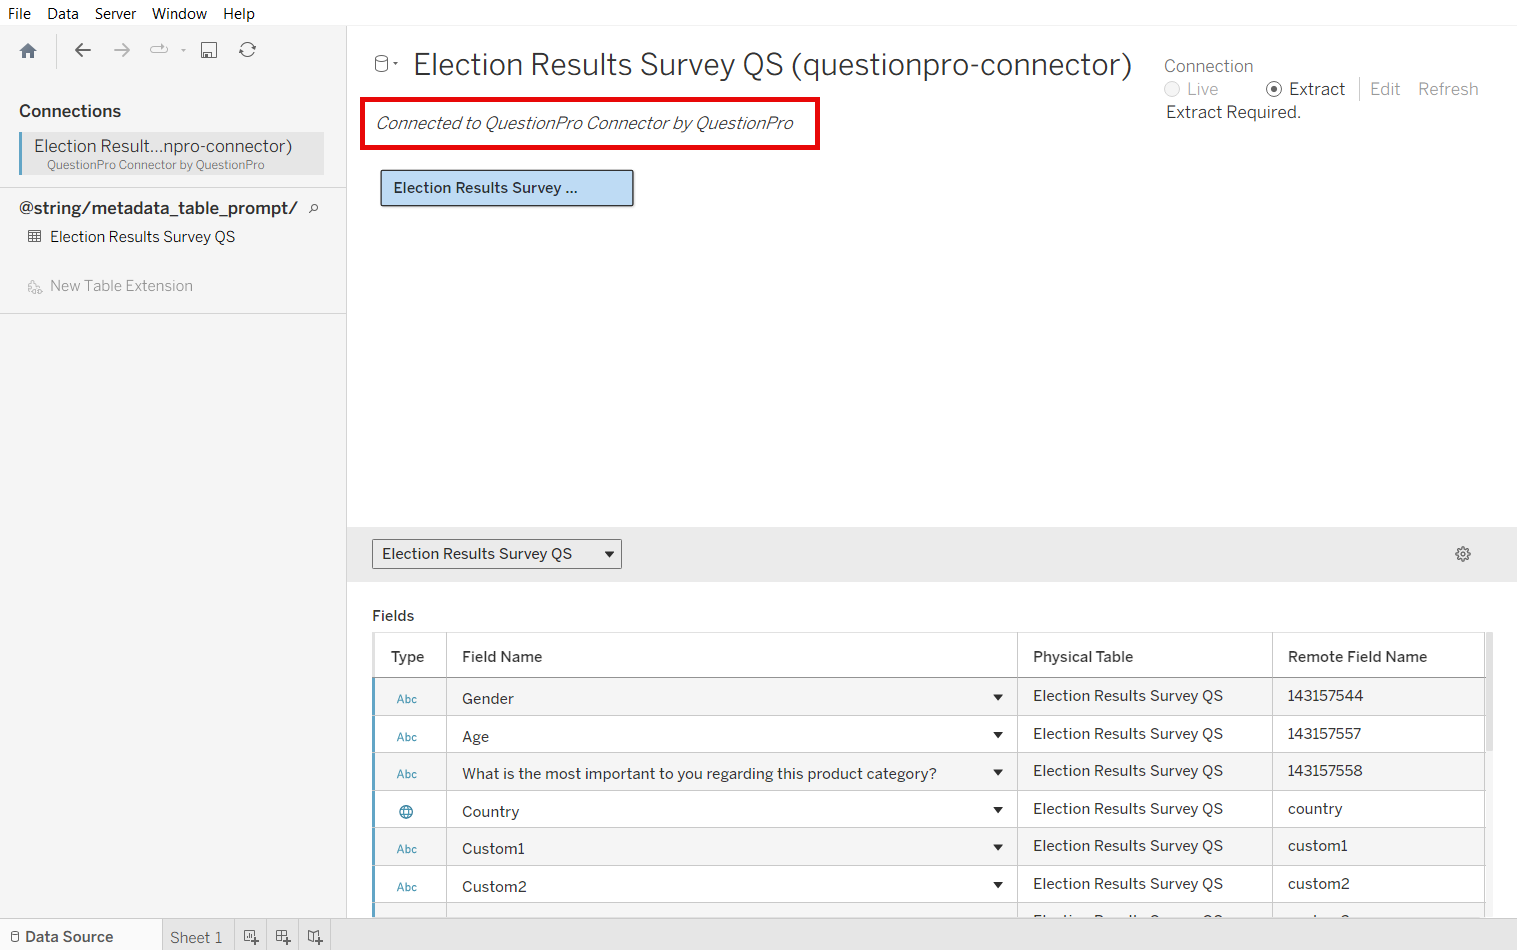Select the Extract connection radio button
The height and width of the screenshot is (950, 1517).
(x=1273, y=89)
